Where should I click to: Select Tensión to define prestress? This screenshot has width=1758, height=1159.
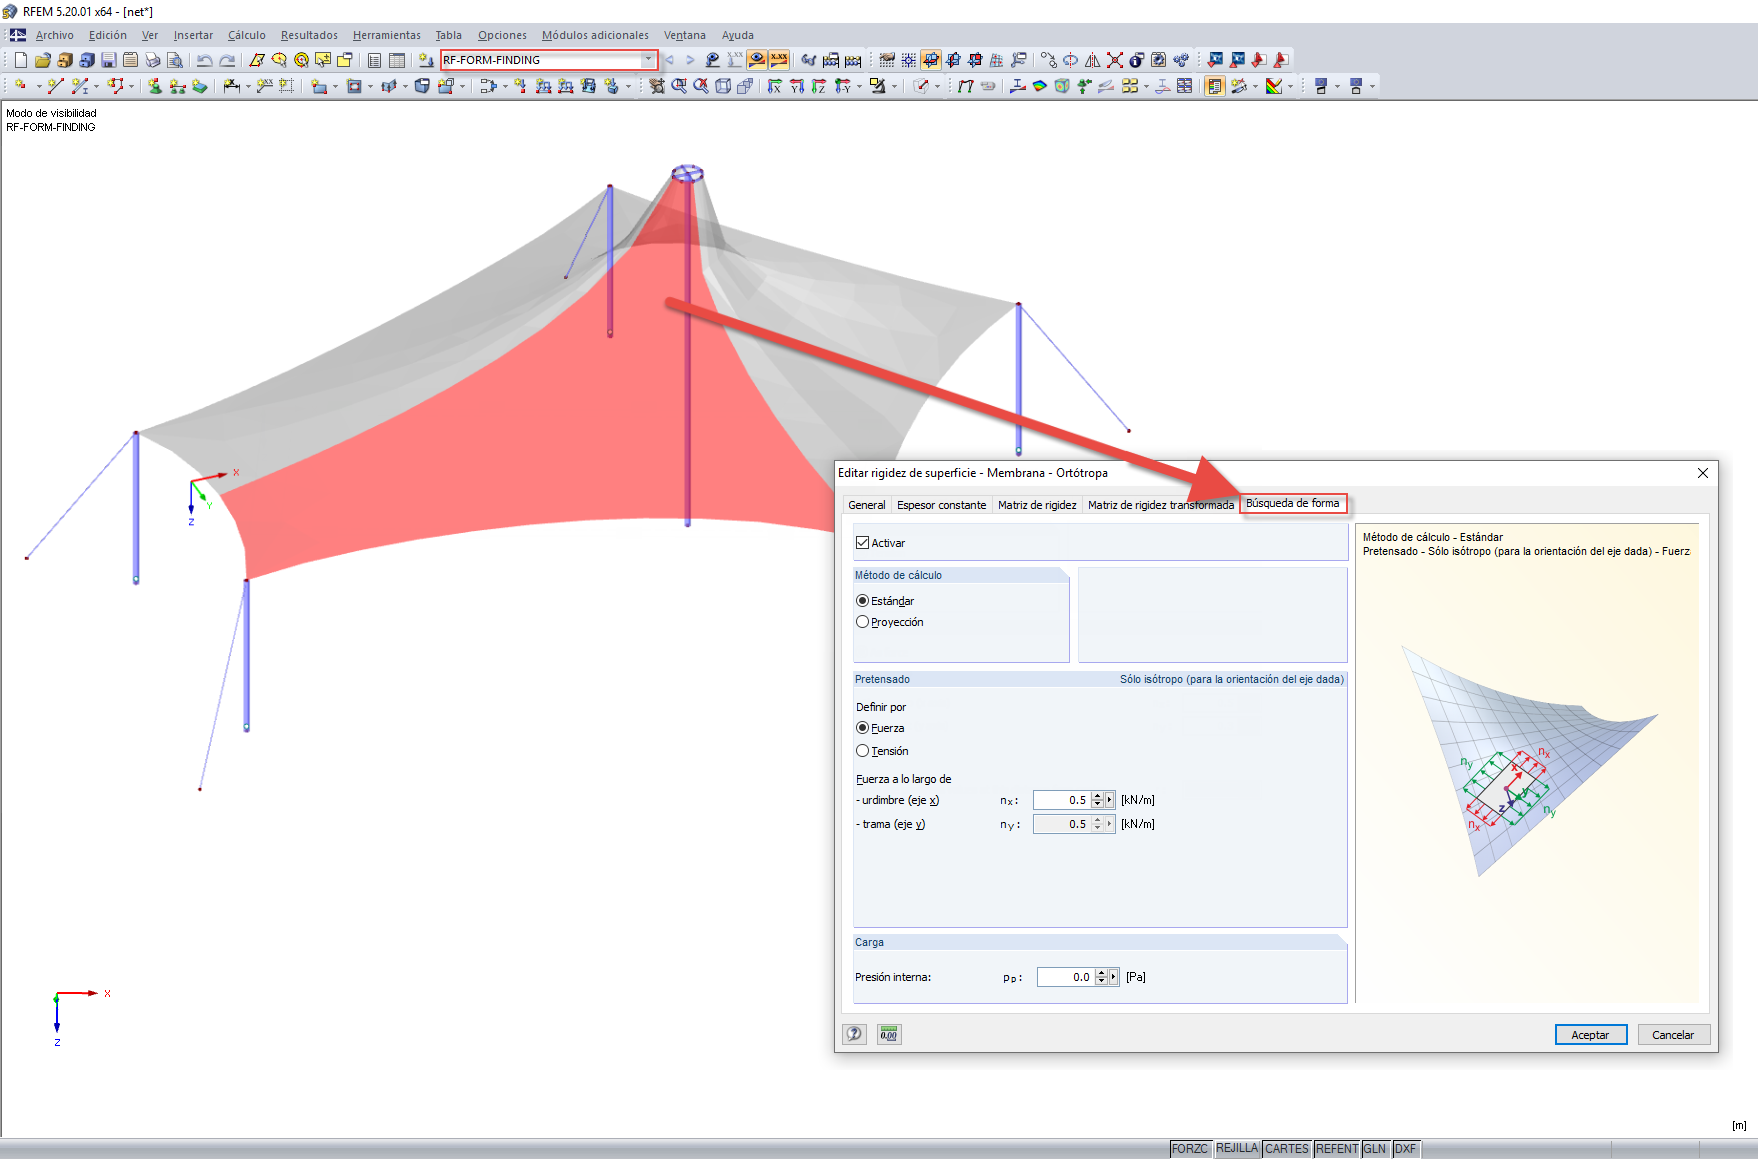[863, 751]
